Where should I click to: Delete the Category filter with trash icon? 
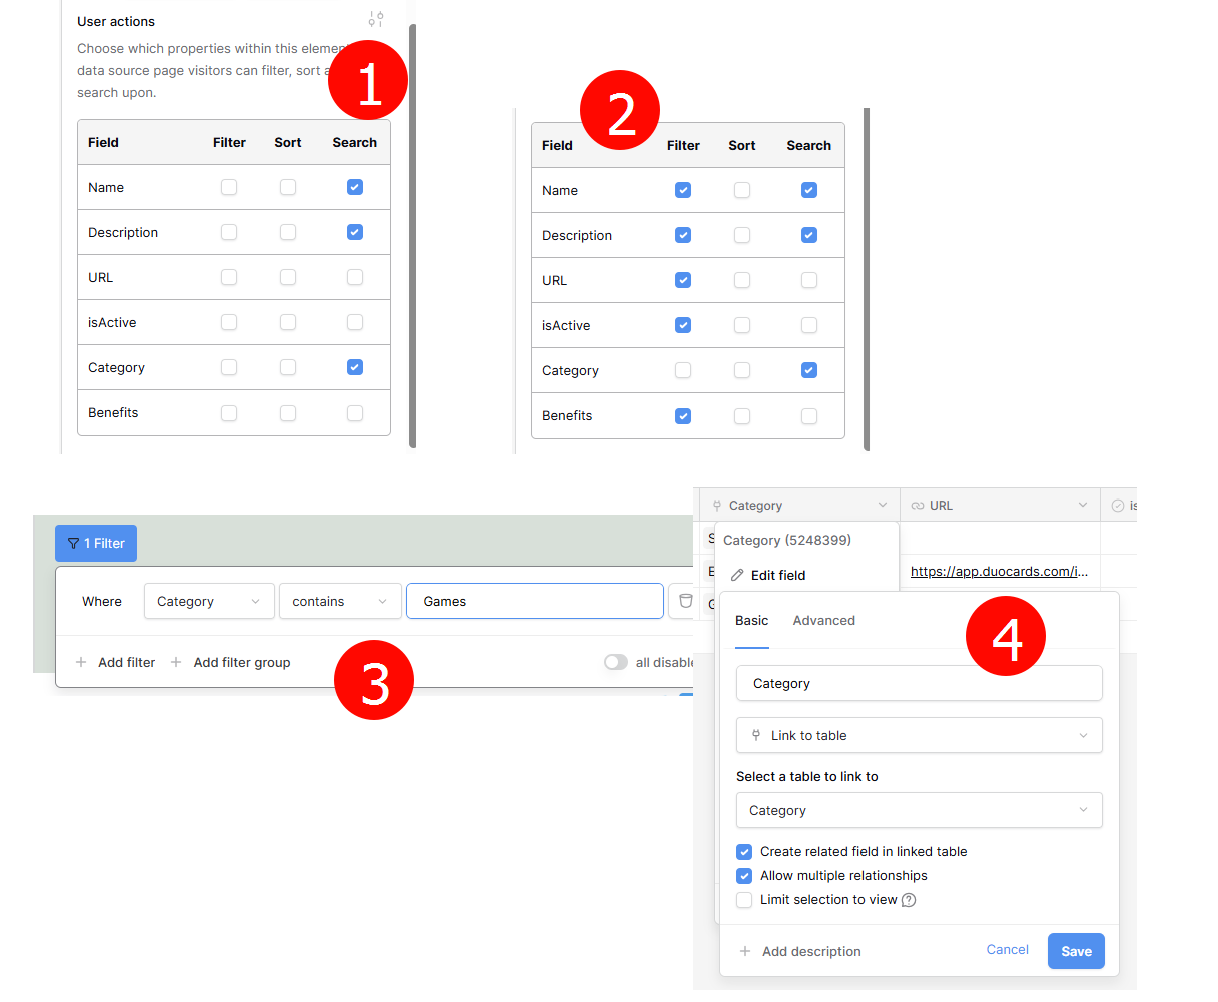point(685,601)
